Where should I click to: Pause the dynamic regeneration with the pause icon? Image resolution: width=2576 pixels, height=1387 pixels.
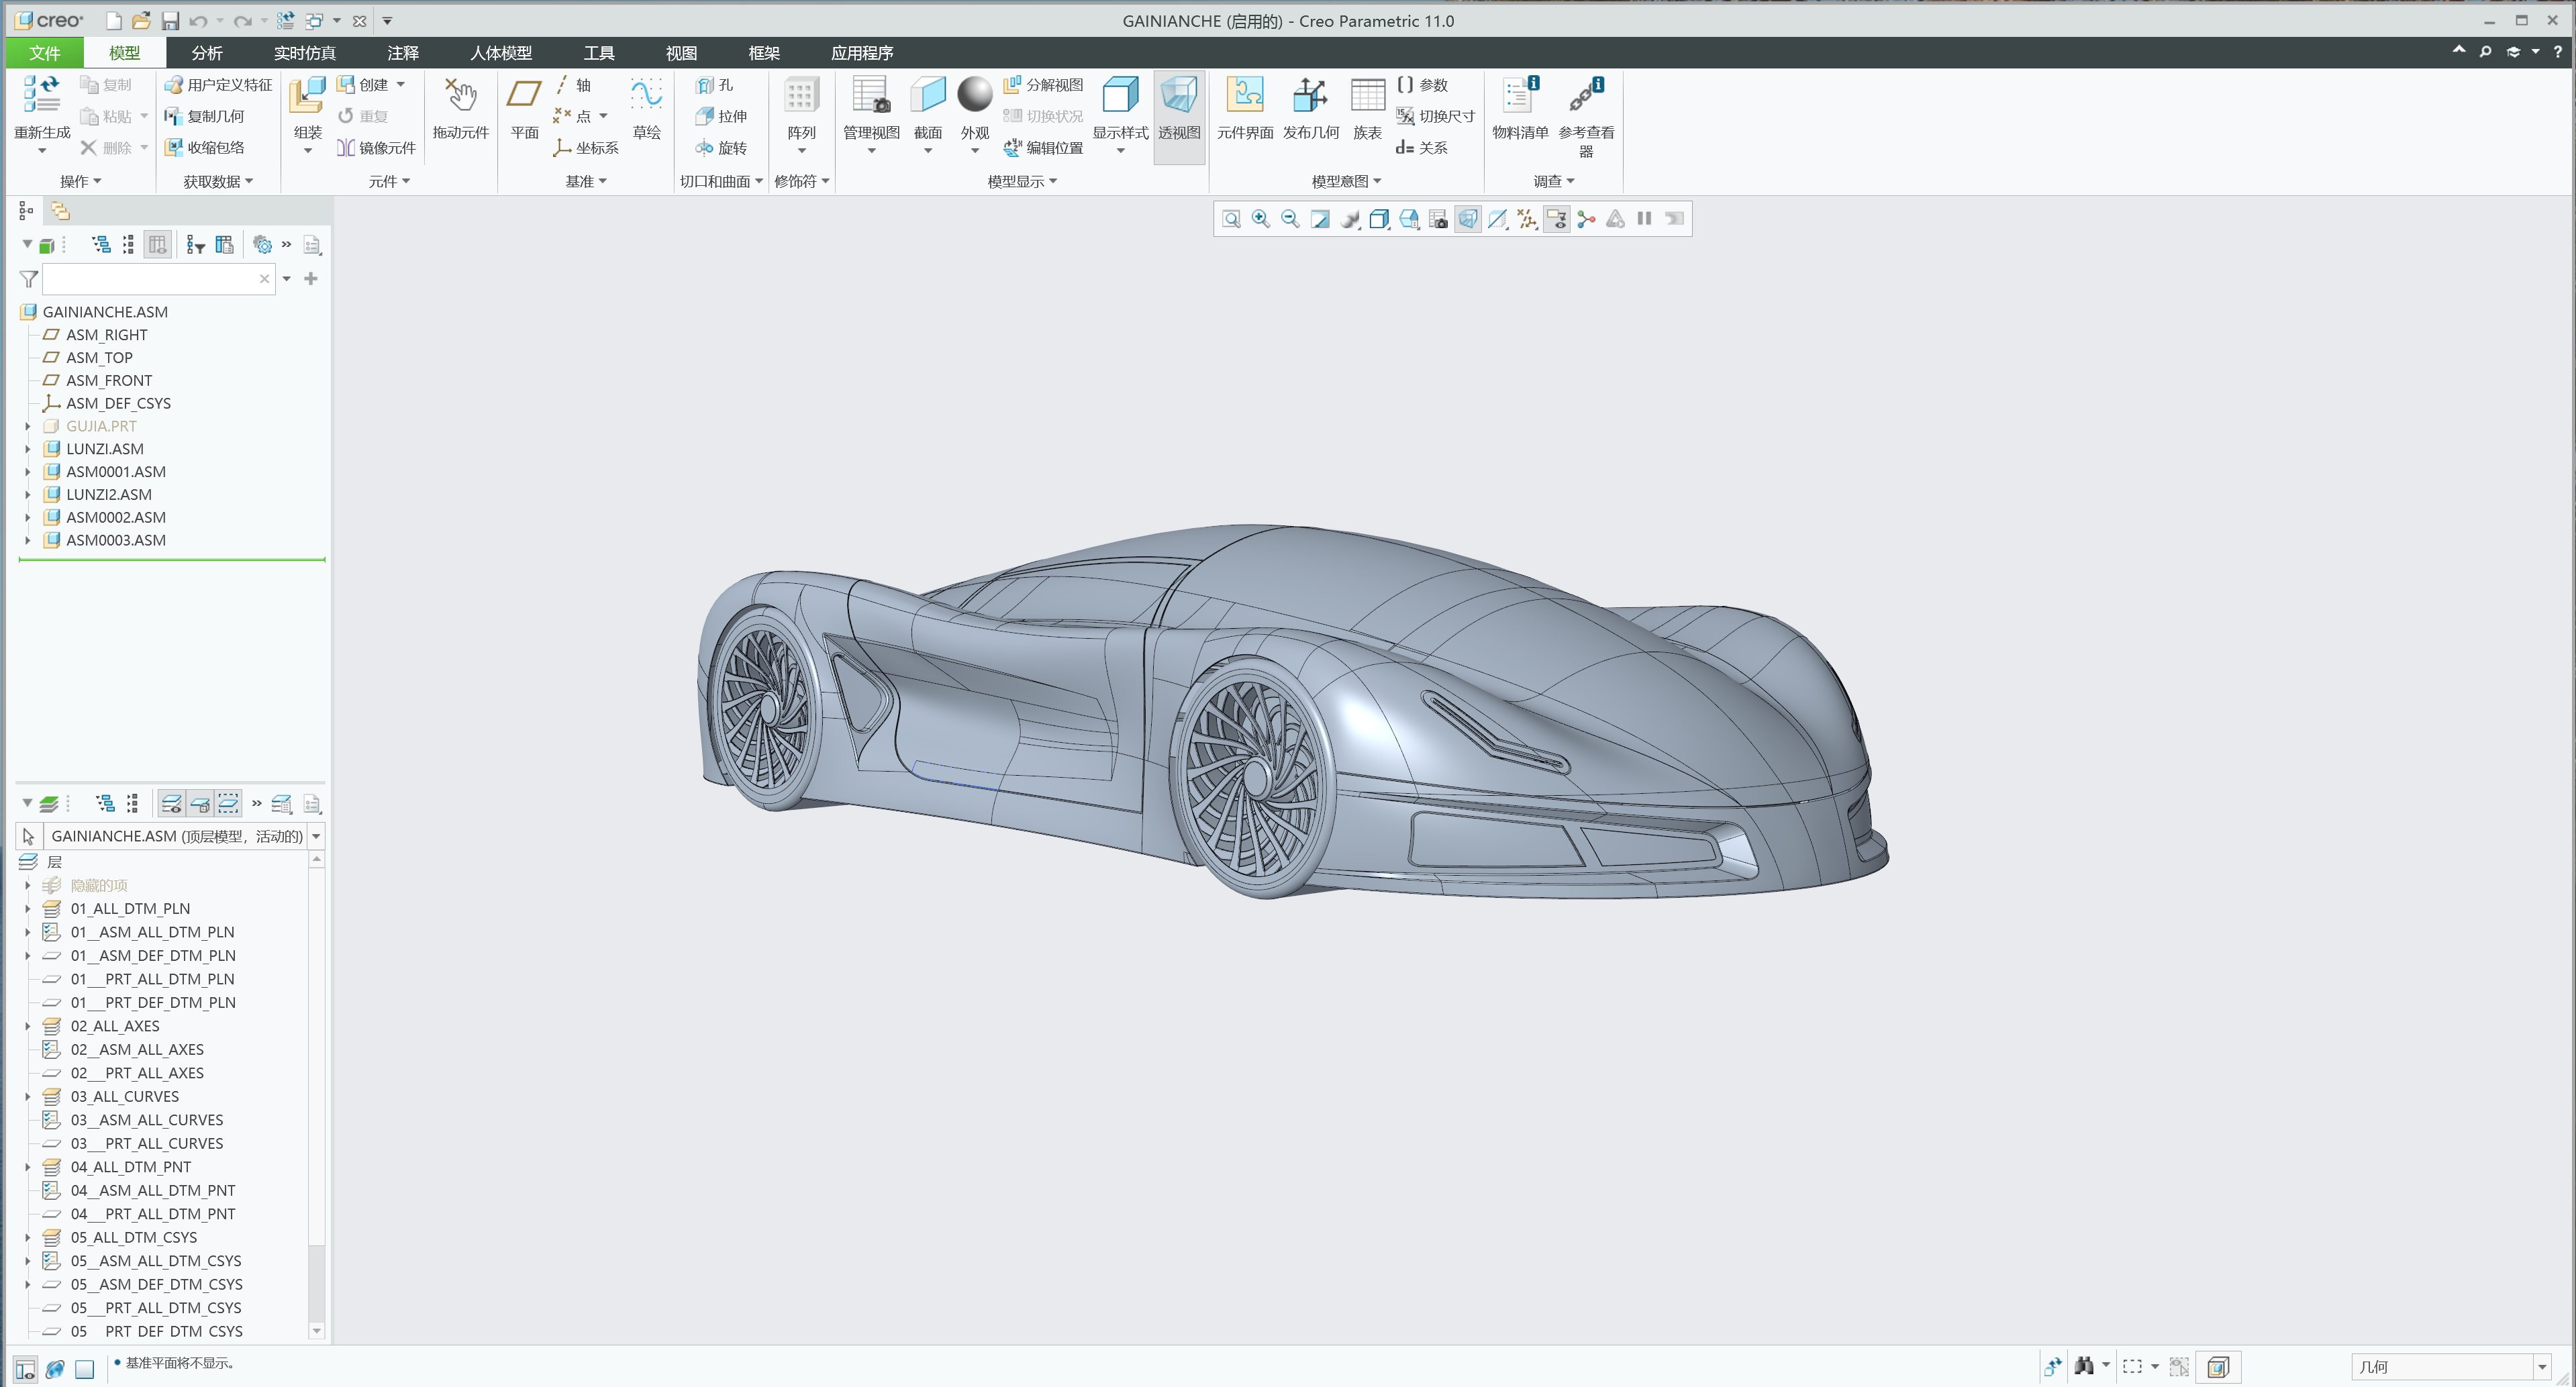click(x=1645, y=218)
